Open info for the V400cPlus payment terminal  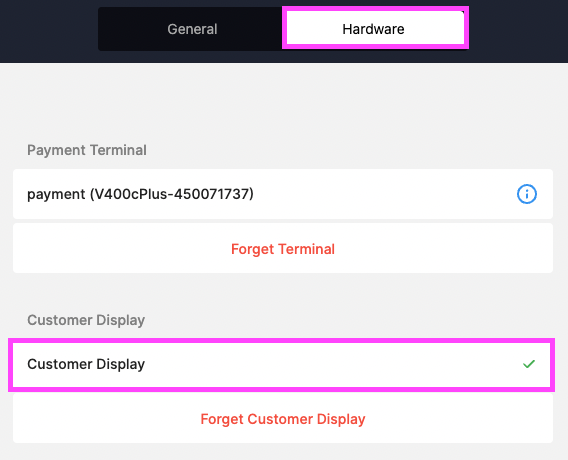click(526, 194)
